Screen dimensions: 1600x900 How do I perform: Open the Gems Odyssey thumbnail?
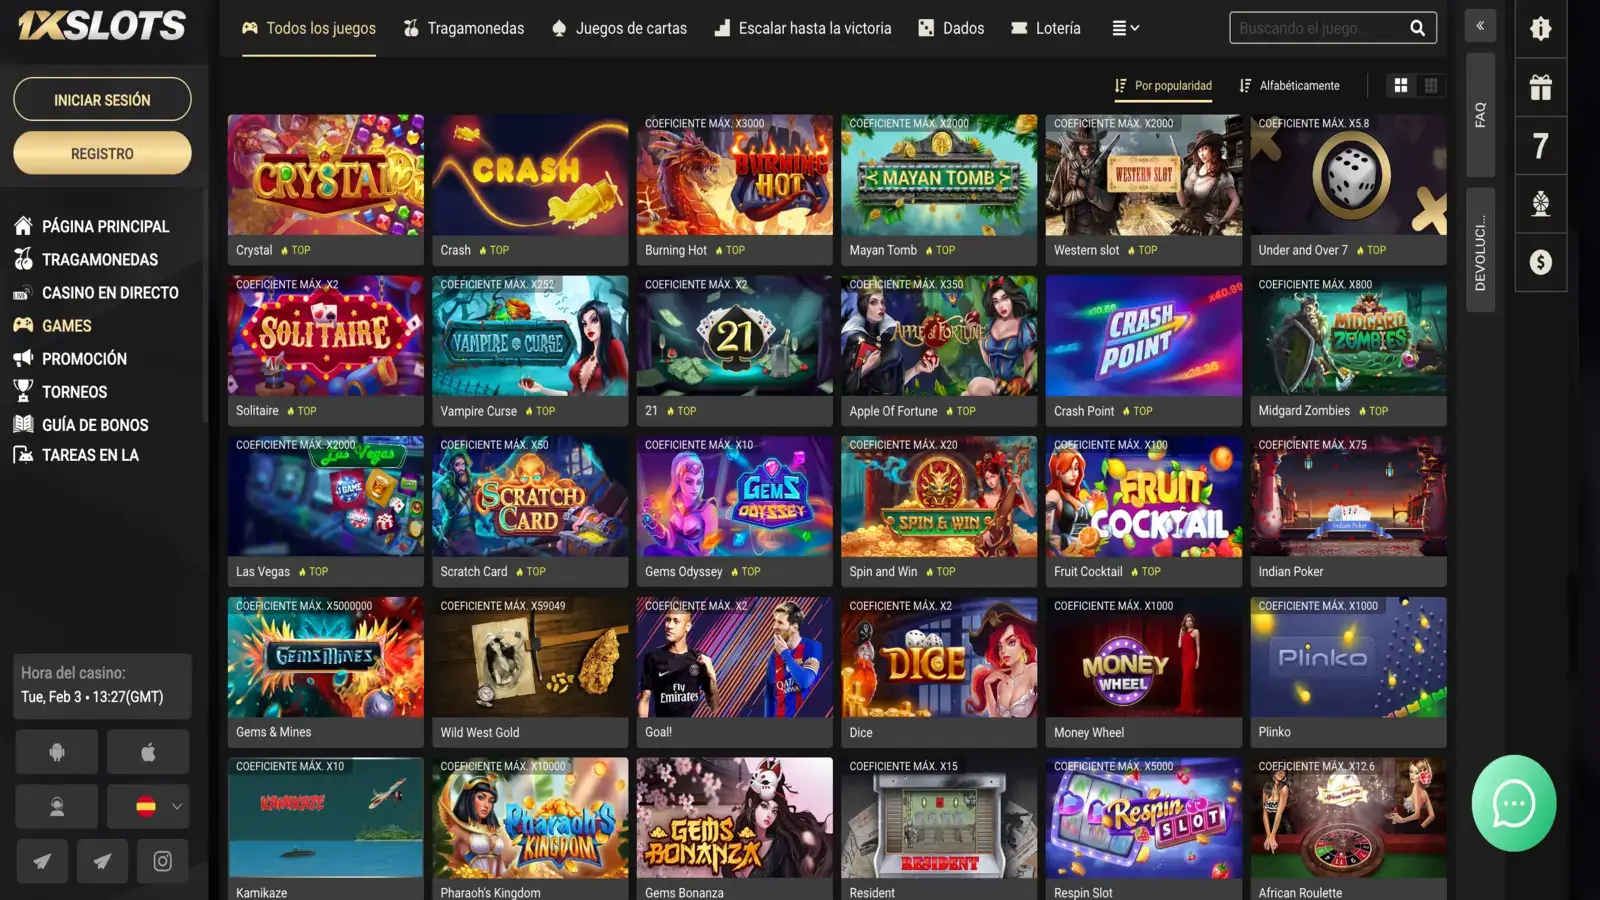[735, 497]
